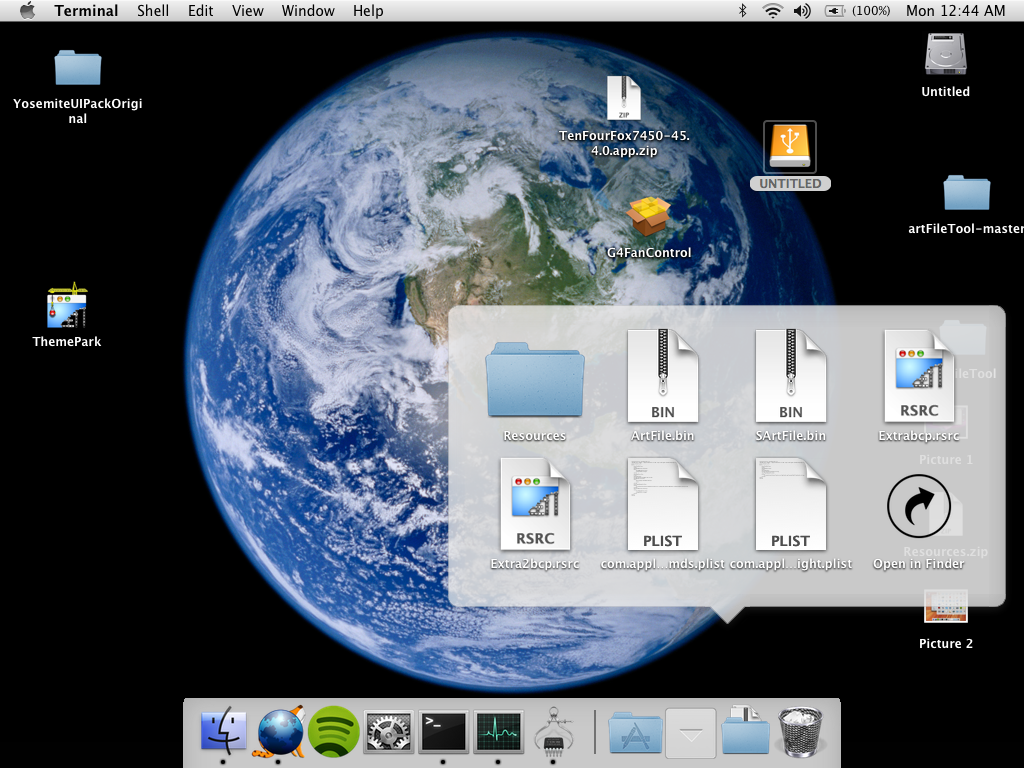Image resolution: width=1024 pixels, height=768 pixels.
Task: Open ArtFile.bin in the stack grid
Action: pos(662,376)
